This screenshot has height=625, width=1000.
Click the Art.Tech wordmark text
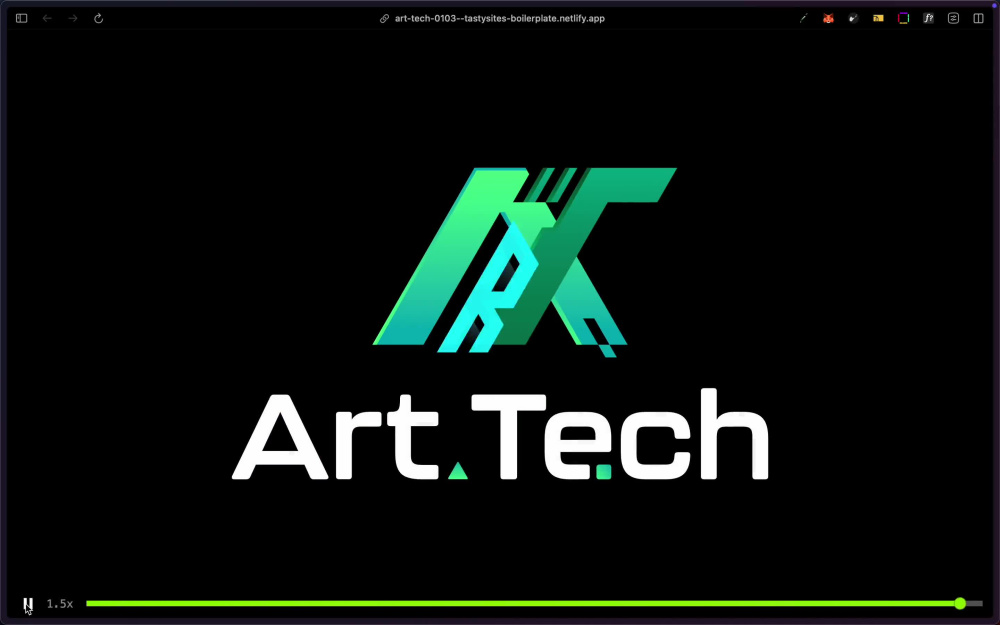pyautogui.click(x=500, y=435)
